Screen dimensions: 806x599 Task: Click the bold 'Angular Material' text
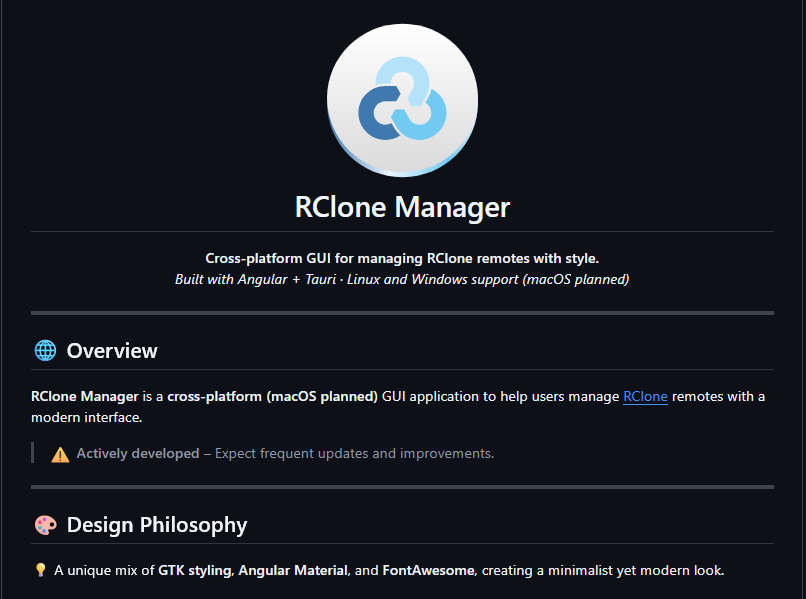click(293, 570)
